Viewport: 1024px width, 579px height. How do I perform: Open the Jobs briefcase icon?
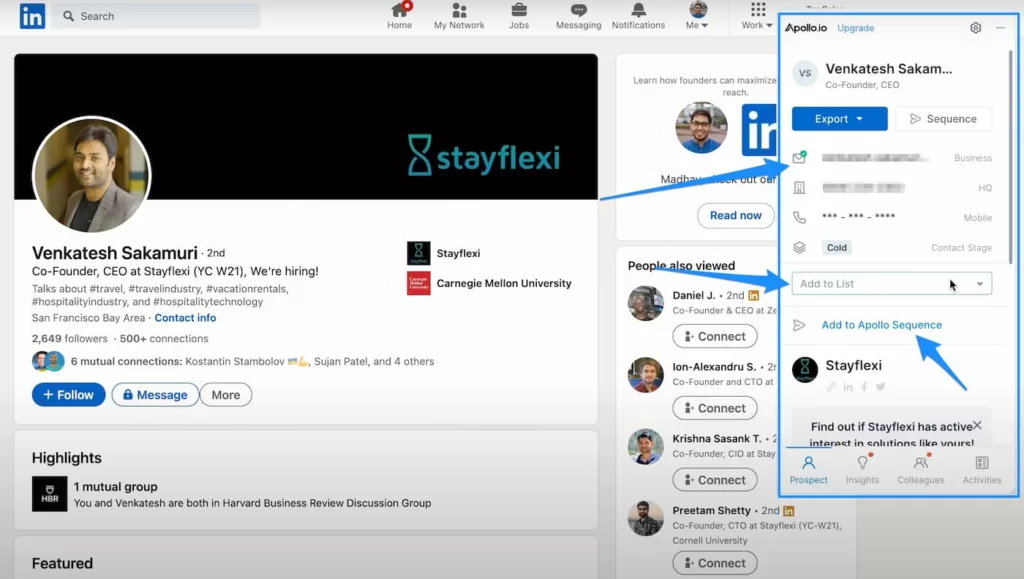[x=519, y=10]
